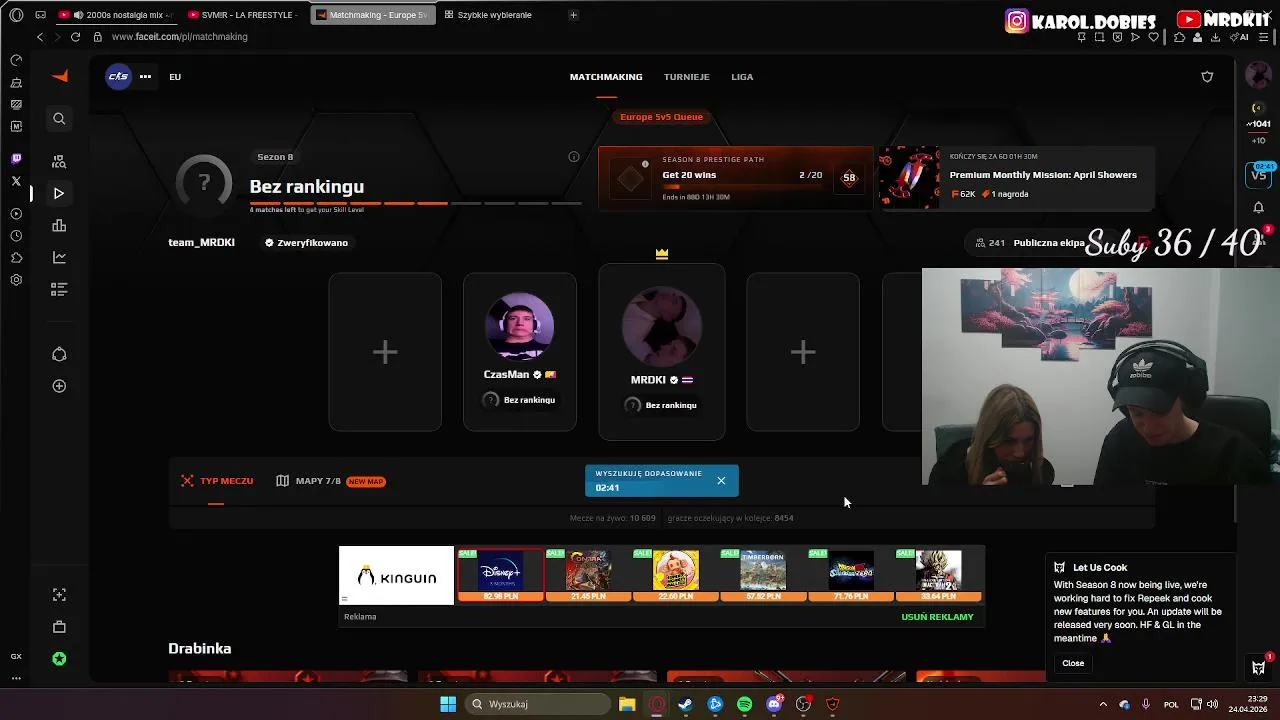Viewport: 1280px width, 720px height.
Task: Open the CS2 game selector icon
Action: pos(118,77)
